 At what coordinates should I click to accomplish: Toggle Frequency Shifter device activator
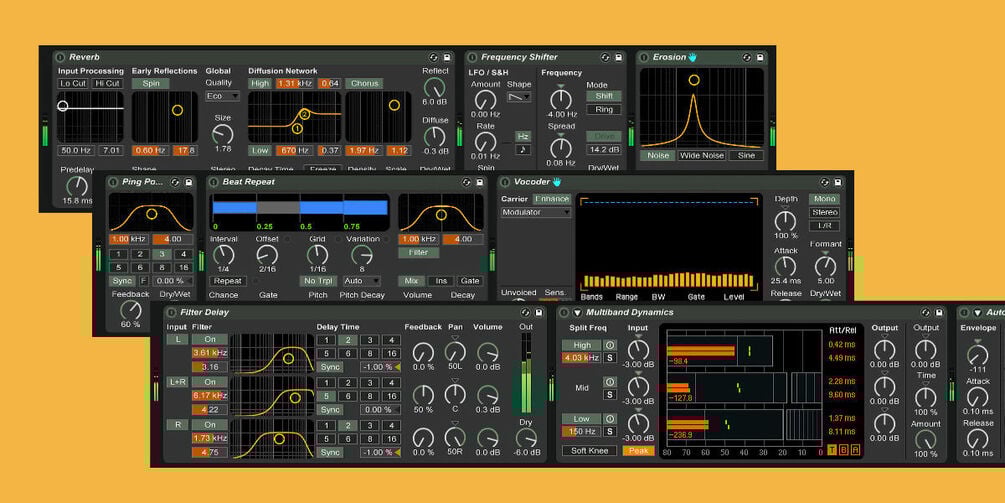click(472, 57)
